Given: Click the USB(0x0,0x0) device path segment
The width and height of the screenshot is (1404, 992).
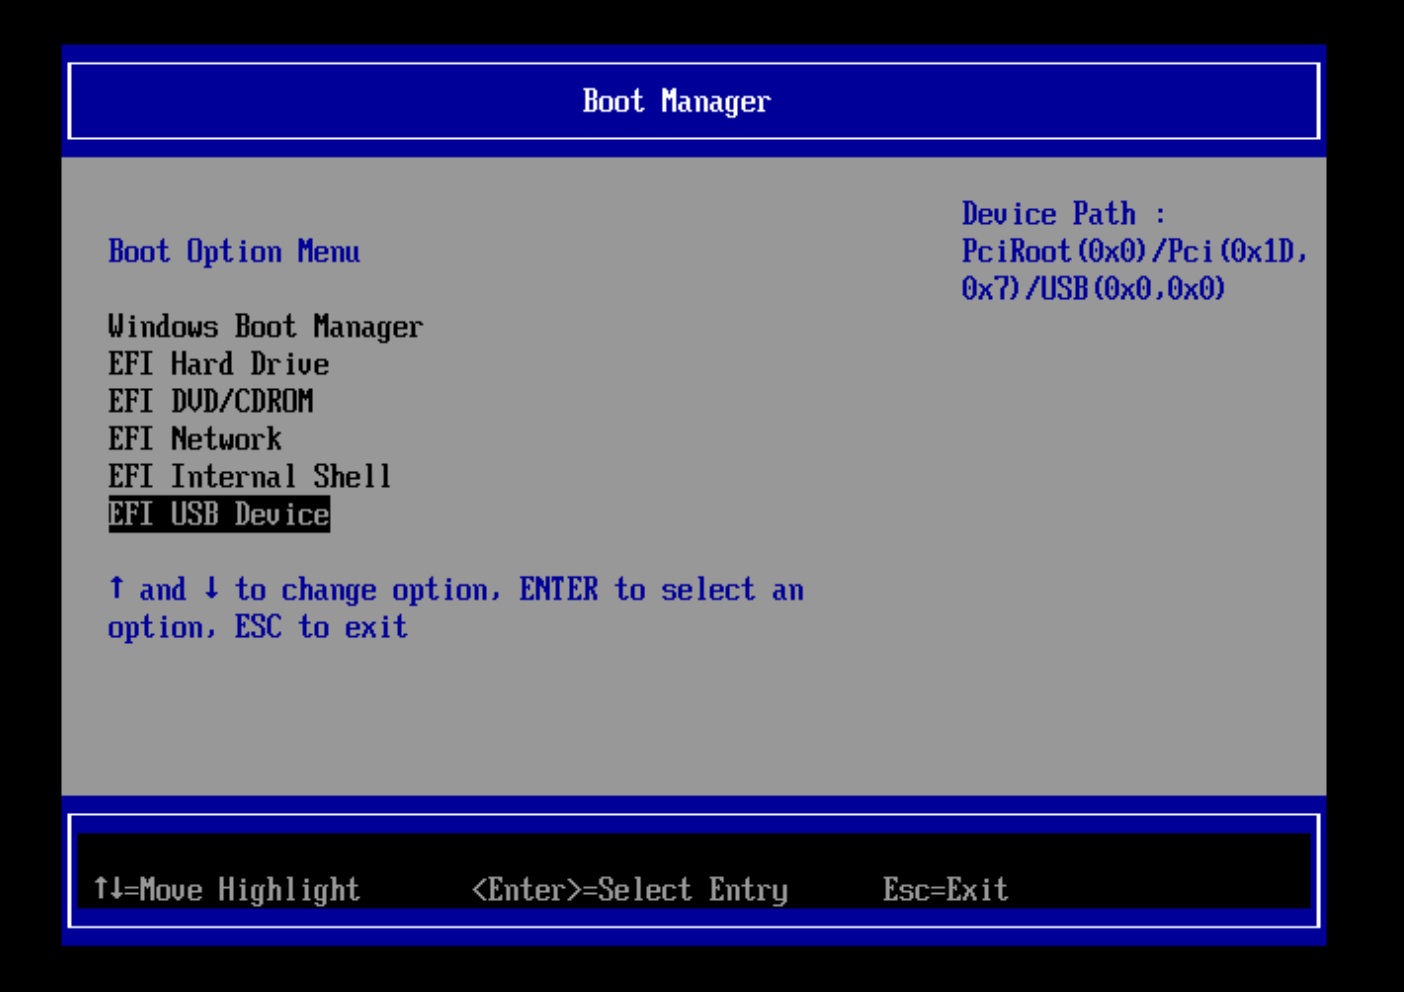Looking at the screenshot, I should pos(1133,290).
